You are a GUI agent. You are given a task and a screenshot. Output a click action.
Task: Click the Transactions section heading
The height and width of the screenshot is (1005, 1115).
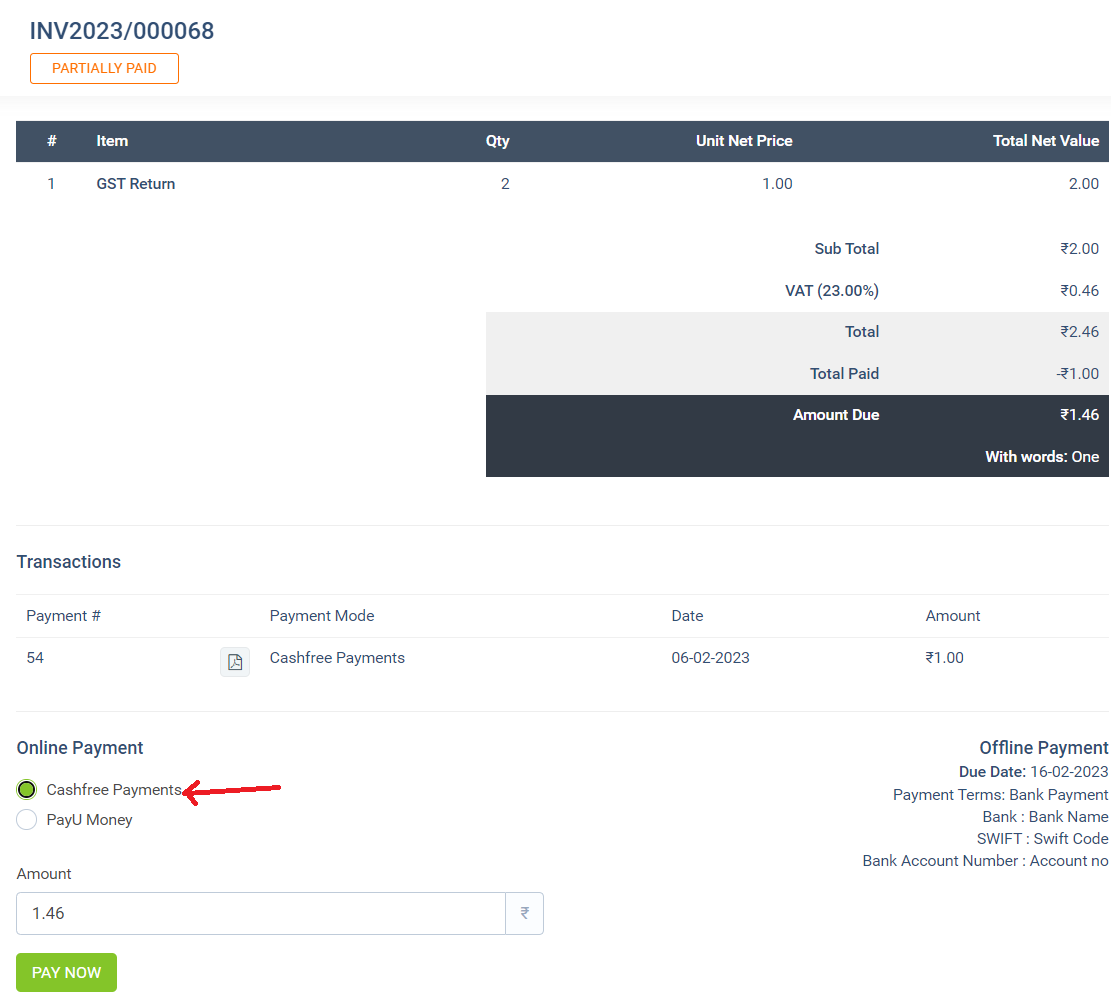[x=68, y=562]
